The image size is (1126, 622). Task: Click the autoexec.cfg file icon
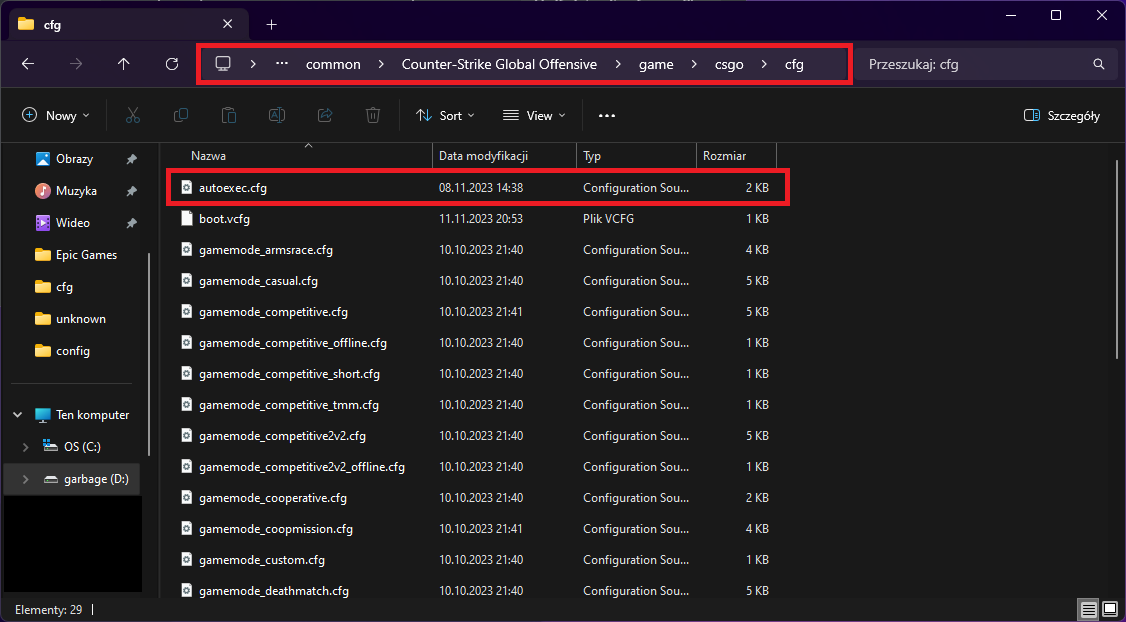point(187,187)
